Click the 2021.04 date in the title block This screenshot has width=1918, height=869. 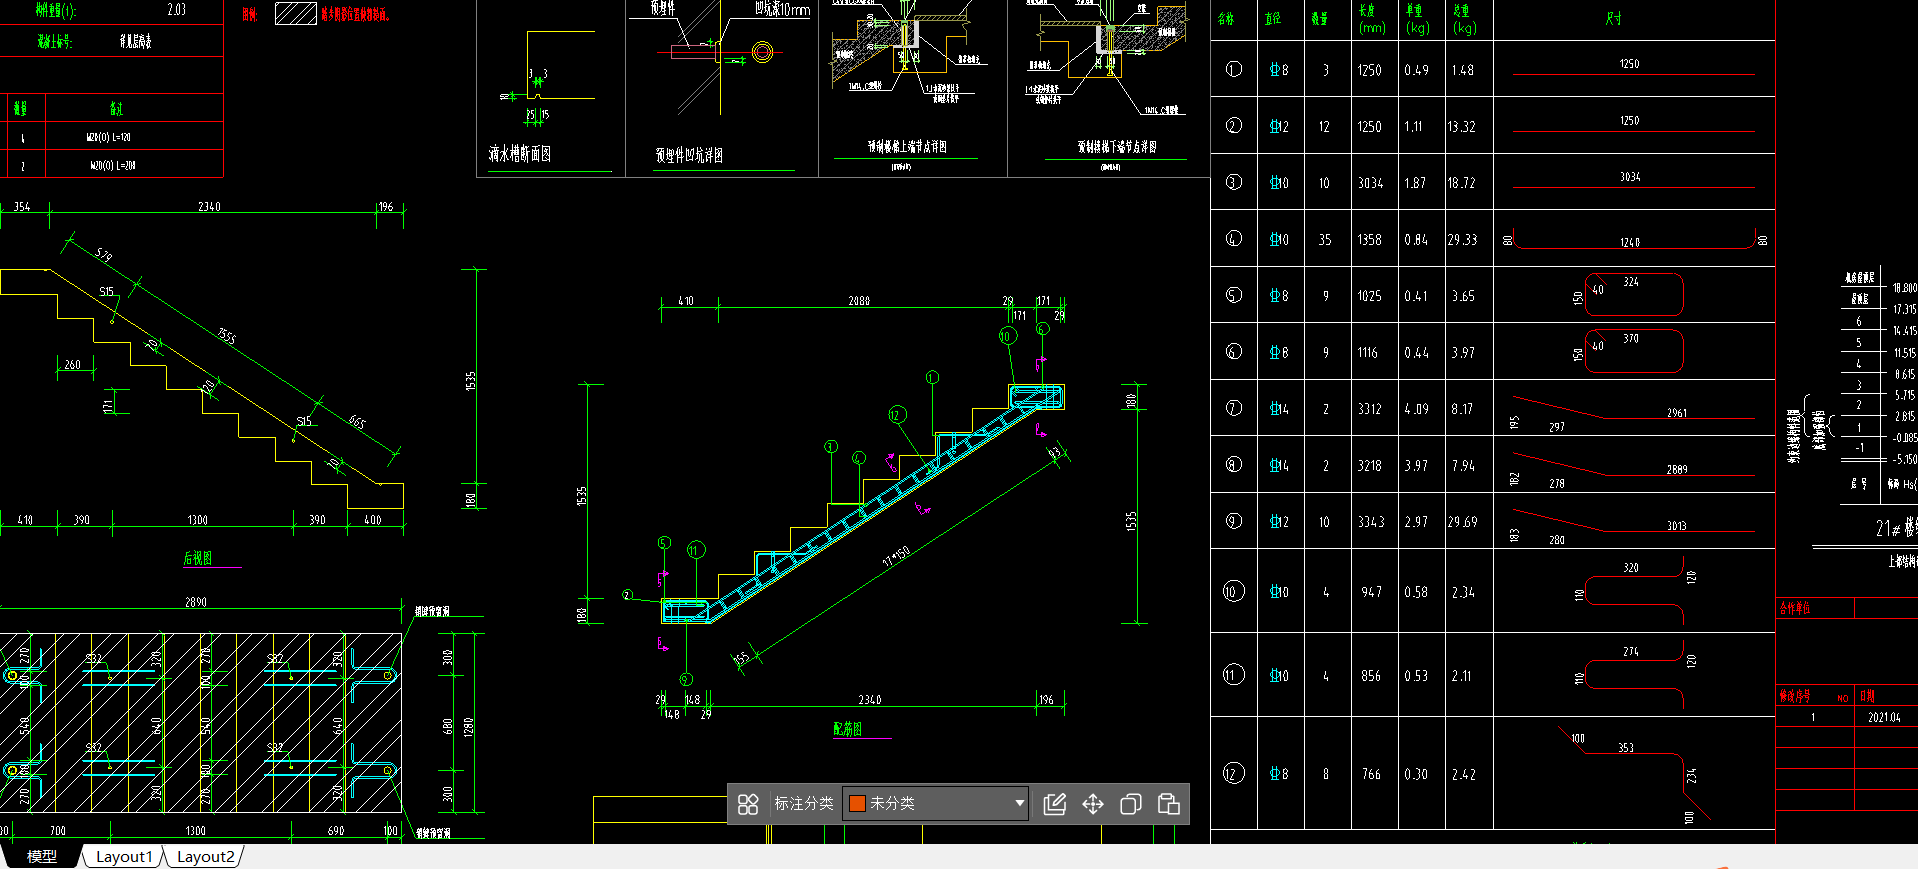click(1884, 717)
